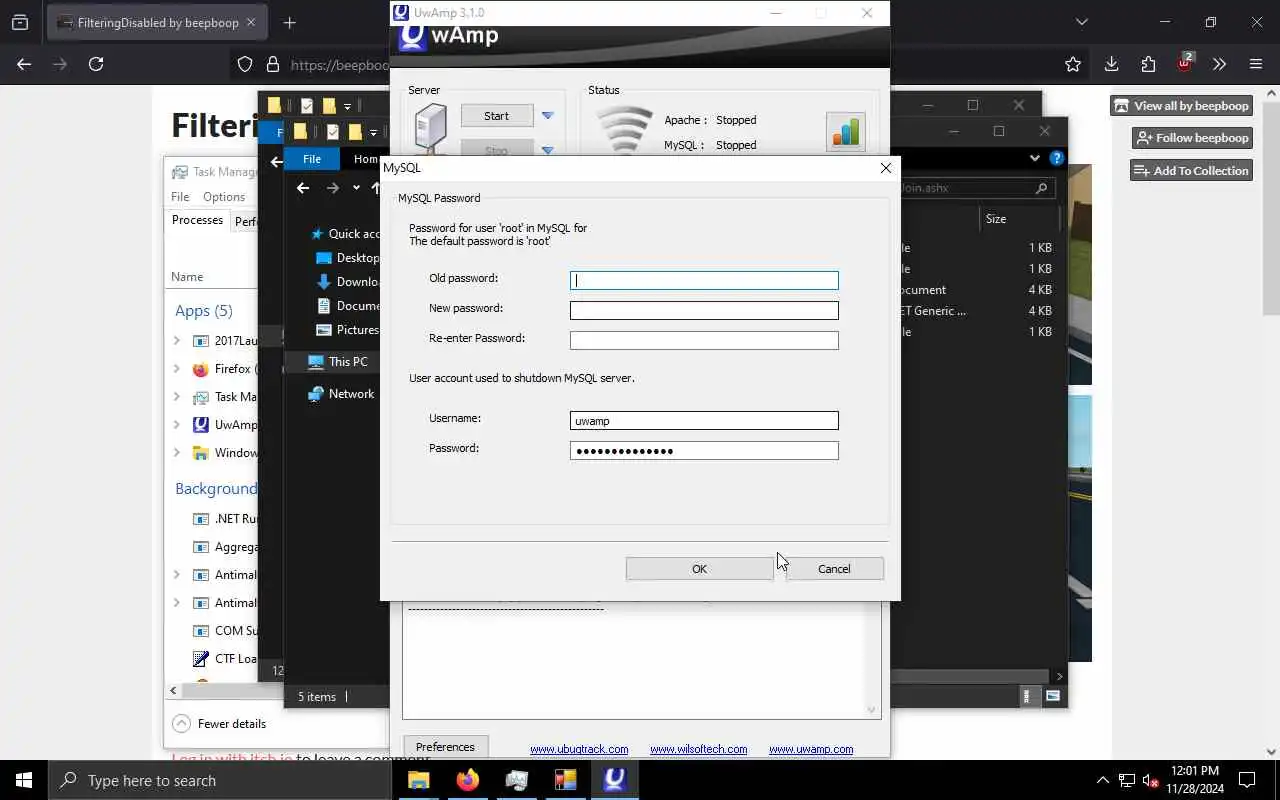Click the Username field containing uwamp

point(704,421)
